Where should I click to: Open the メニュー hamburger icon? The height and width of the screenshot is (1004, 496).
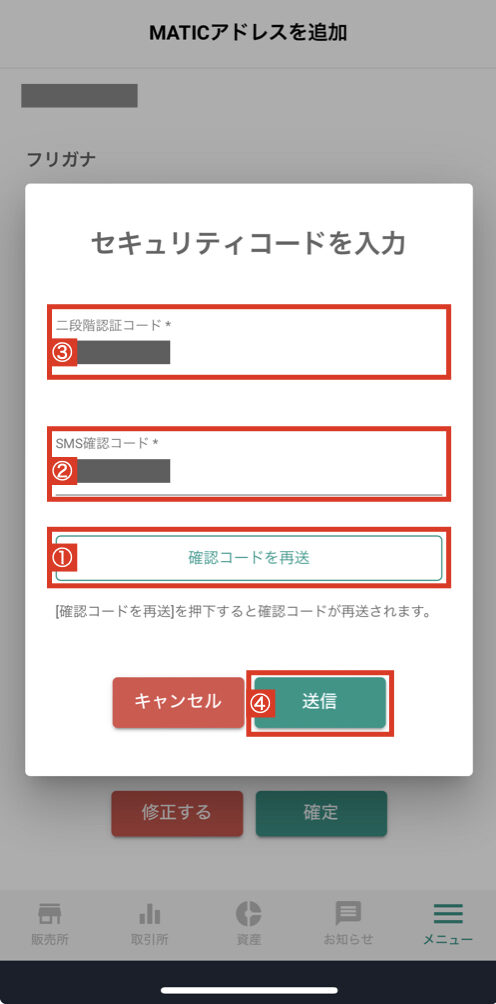(x=448, y=914)
